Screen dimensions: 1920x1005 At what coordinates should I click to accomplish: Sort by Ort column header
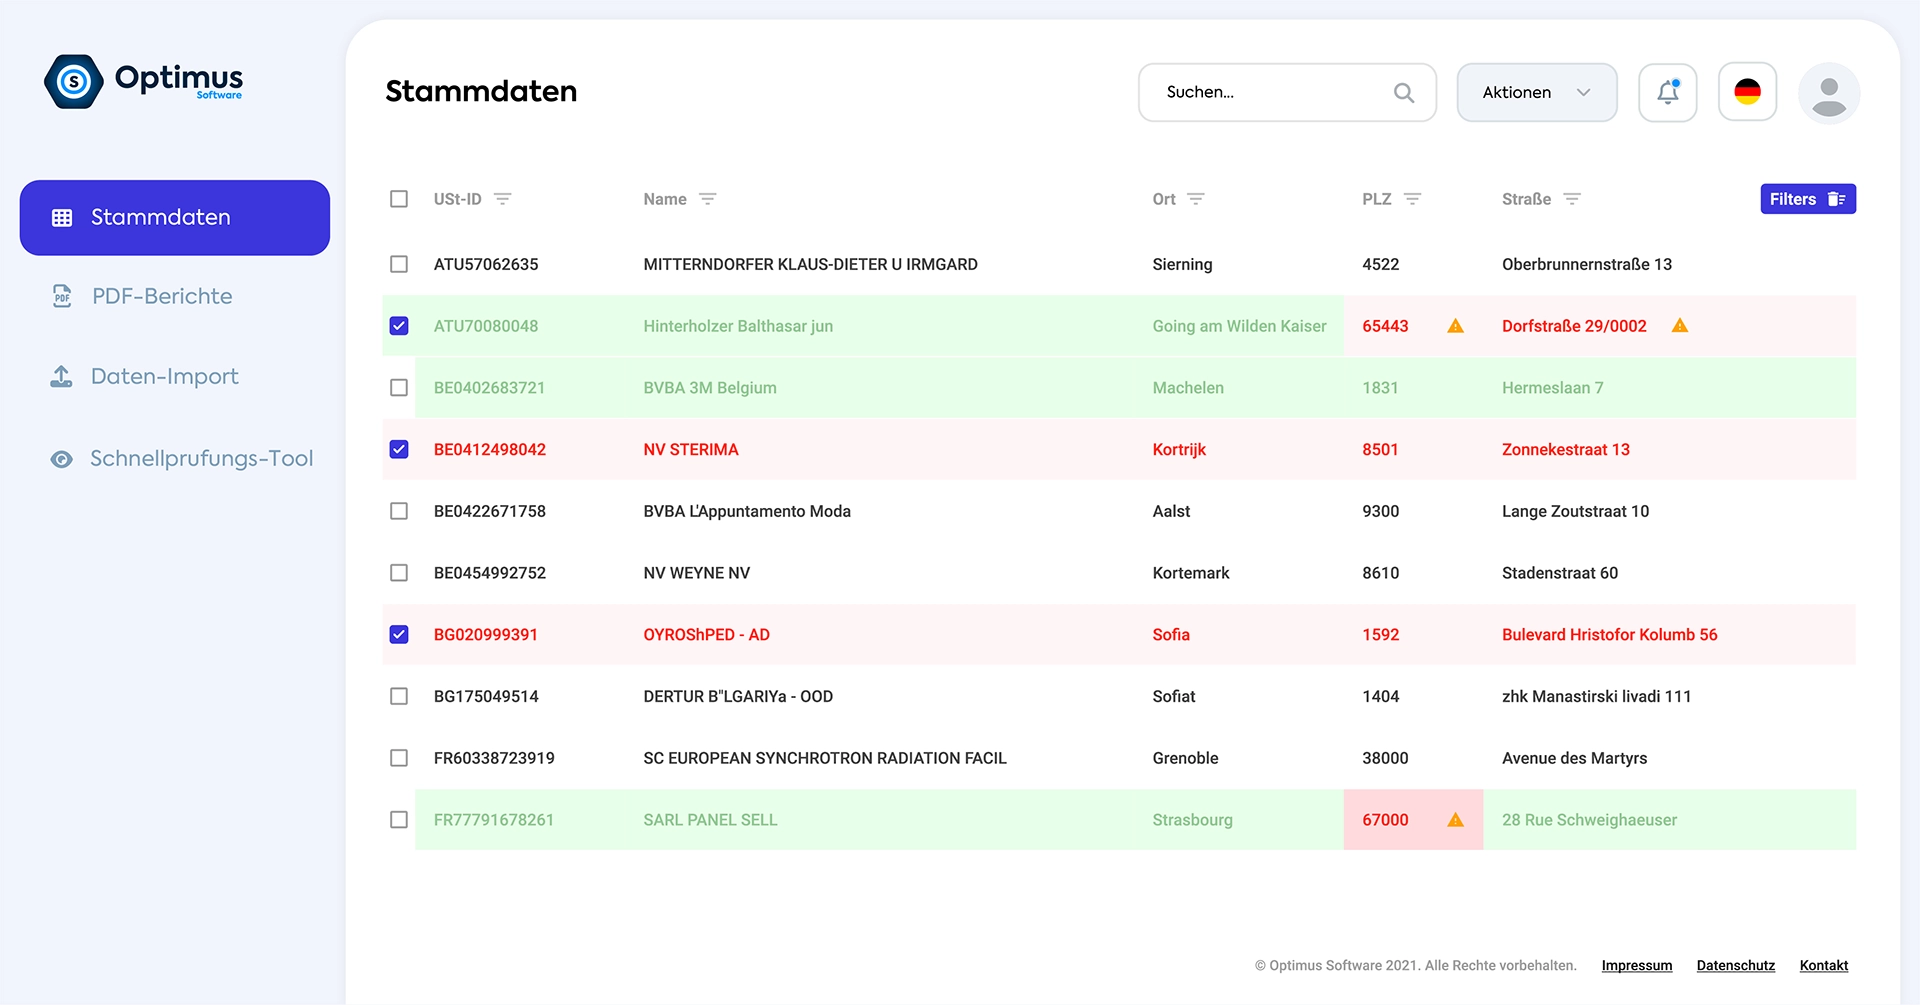pyautogui.click(x=1164, y=199)
